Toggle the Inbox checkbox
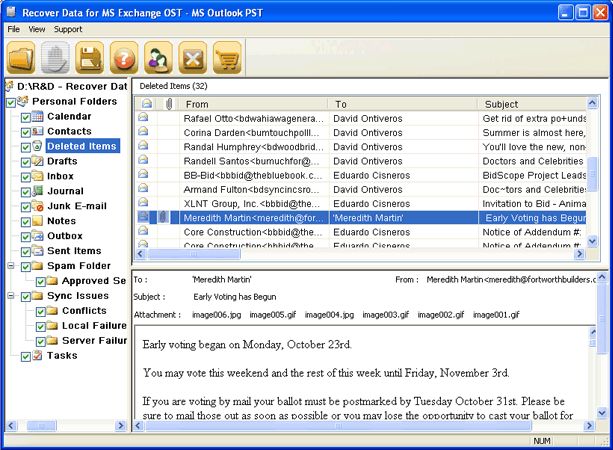 click(x=26, y=177)
